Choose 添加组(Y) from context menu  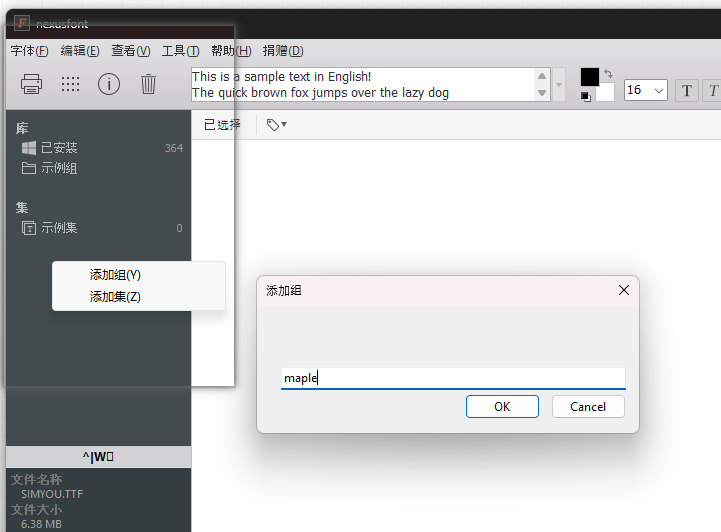(x=115, y=275)
